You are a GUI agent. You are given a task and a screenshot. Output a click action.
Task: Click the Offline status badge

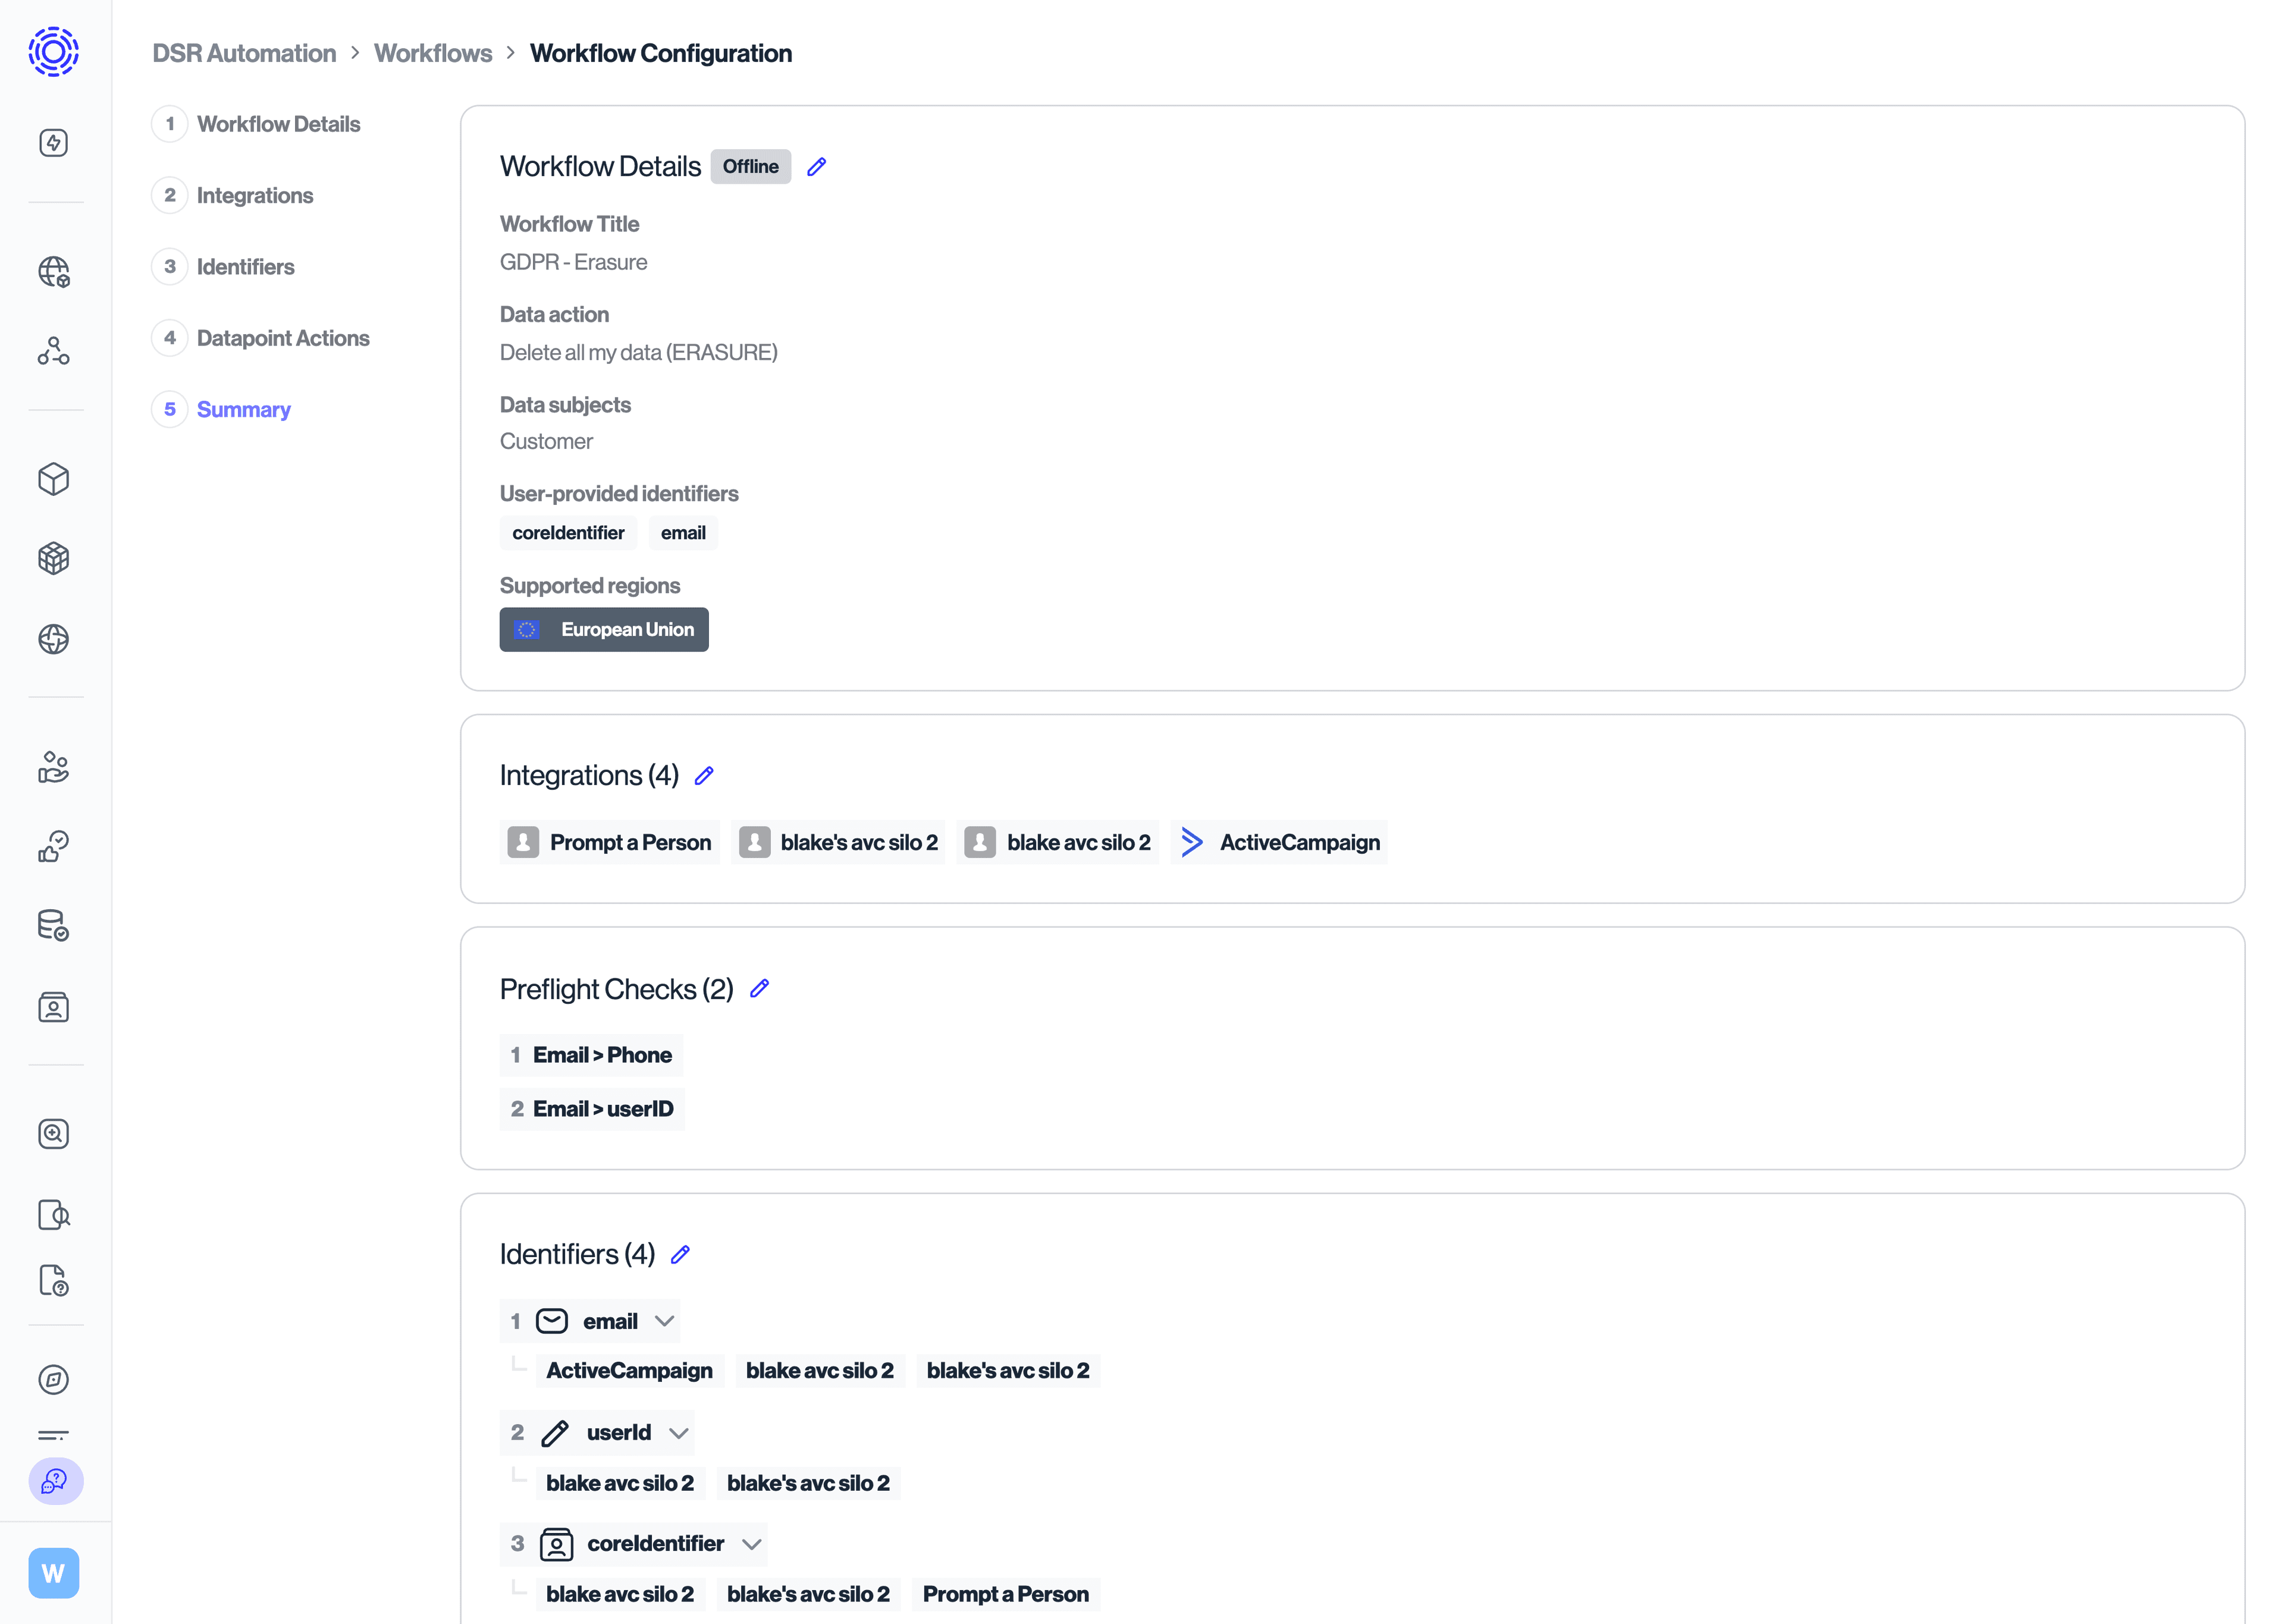[x=750, y=166]
